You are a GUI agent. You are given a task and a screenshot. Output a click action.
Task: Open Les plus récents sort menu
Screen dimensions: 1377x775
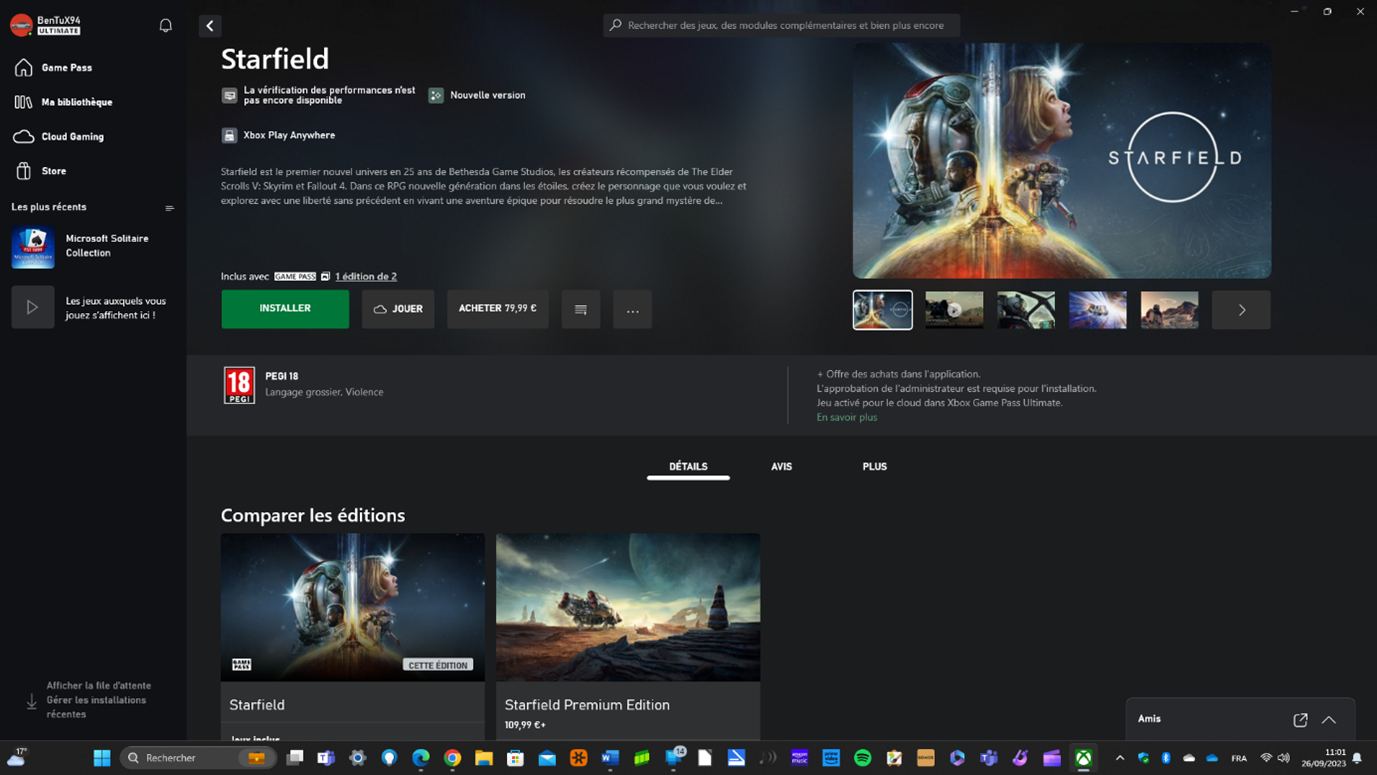[169, 208]
